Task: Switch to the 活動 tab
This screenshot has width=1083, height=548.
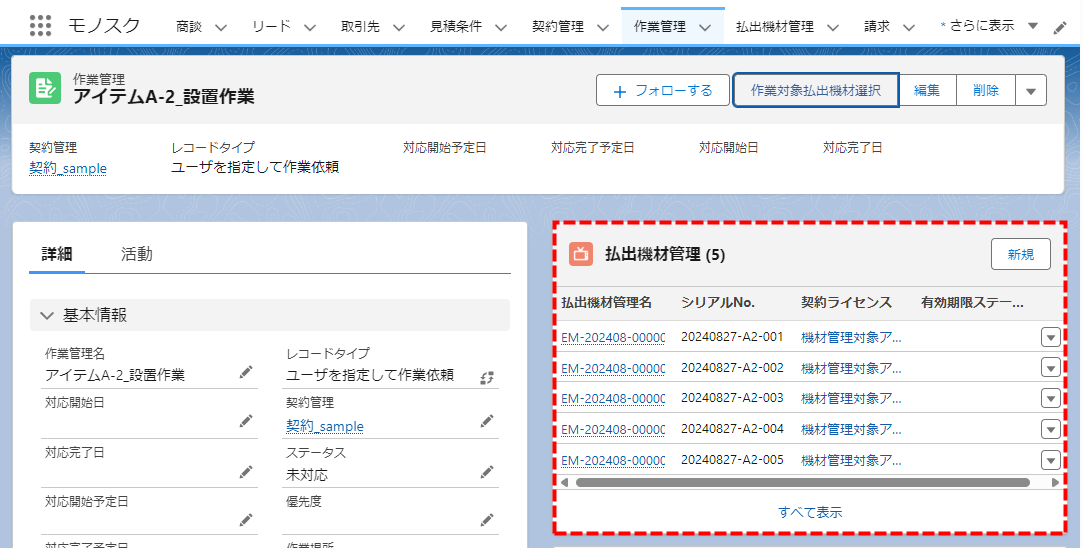Action: 137,254
